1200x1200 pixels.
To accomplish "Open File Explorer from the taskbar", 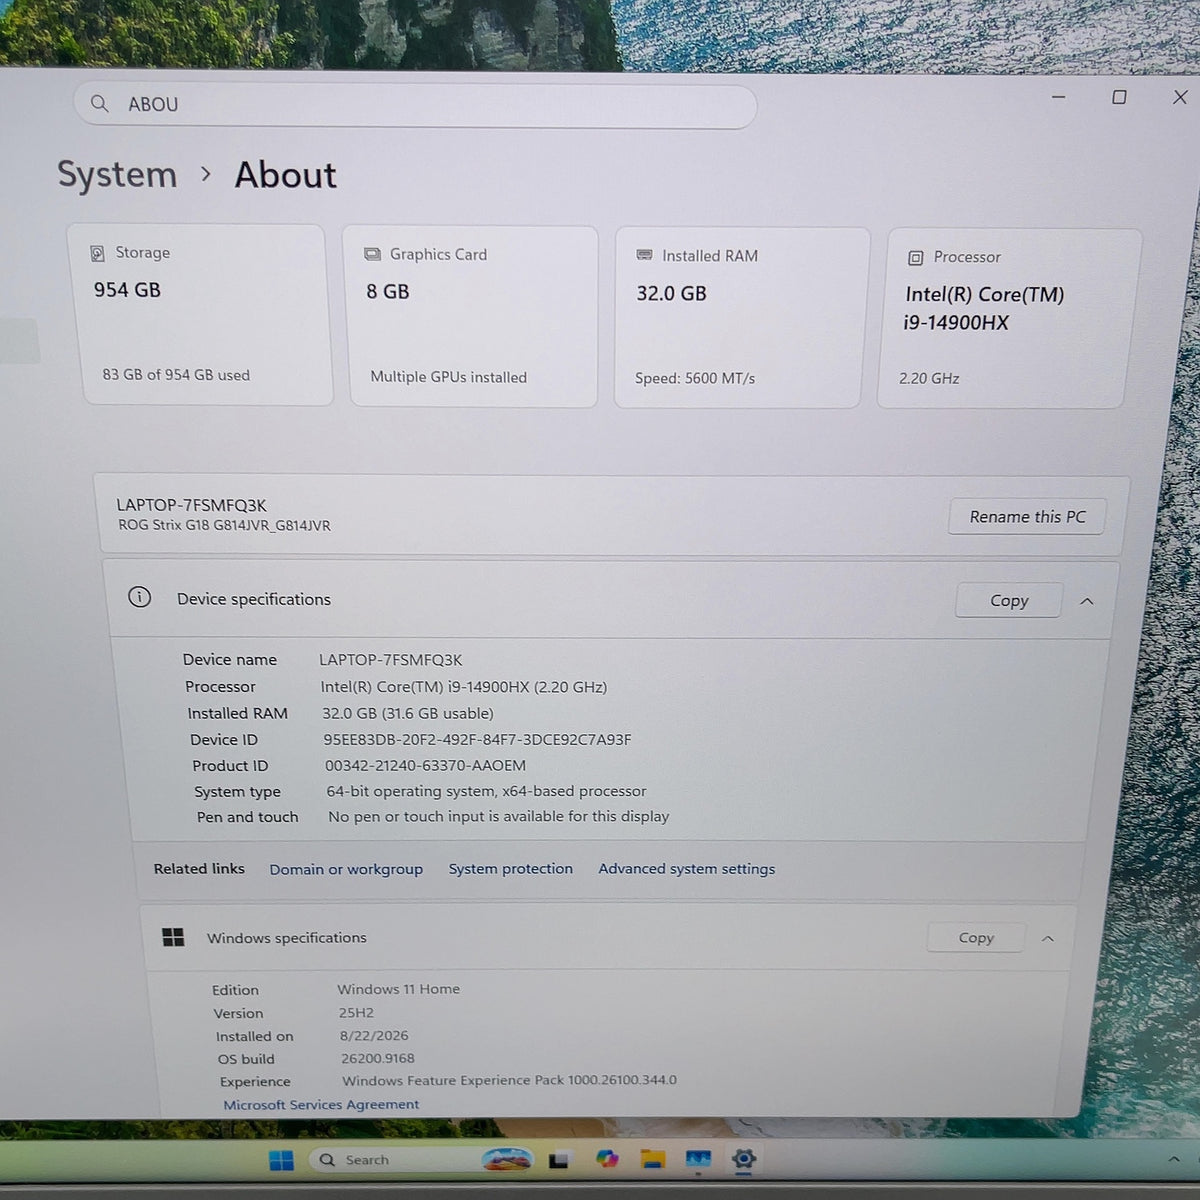I will tap(653, 1159).
